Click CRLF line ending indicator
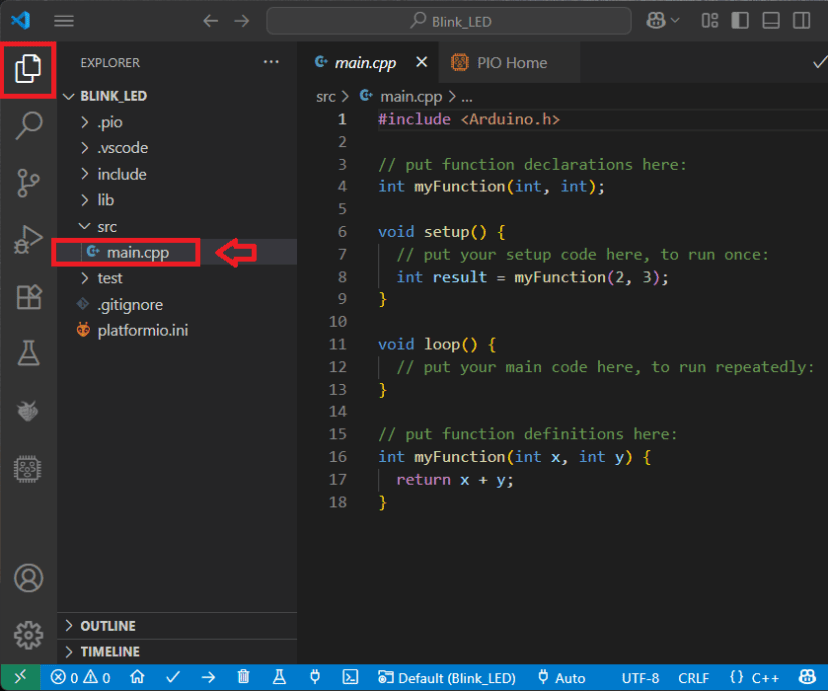Screen dimensions: 828x691 click(x=693, y=677)
